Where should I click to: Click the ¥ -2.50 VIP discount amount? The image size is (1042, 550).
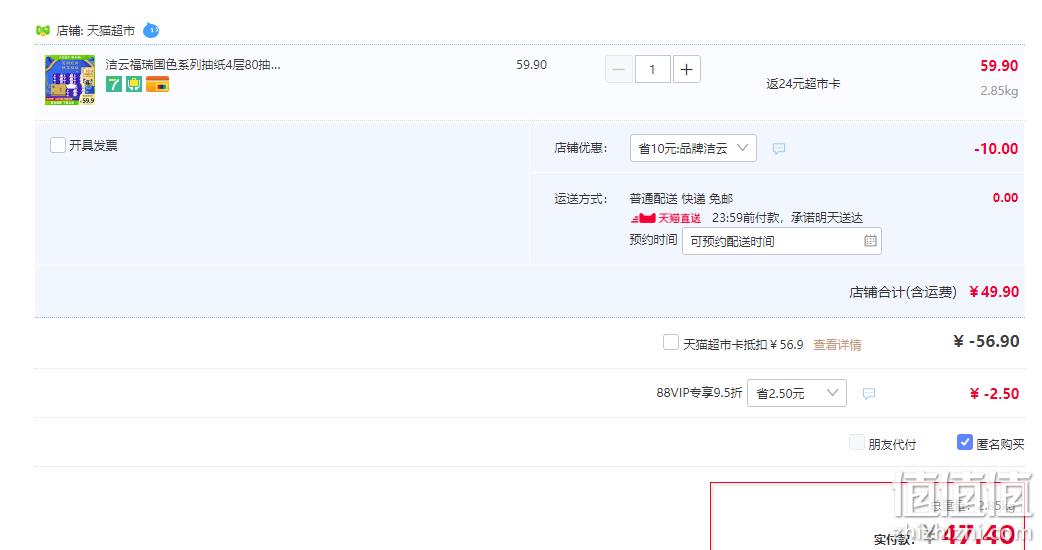coord(994,394)
